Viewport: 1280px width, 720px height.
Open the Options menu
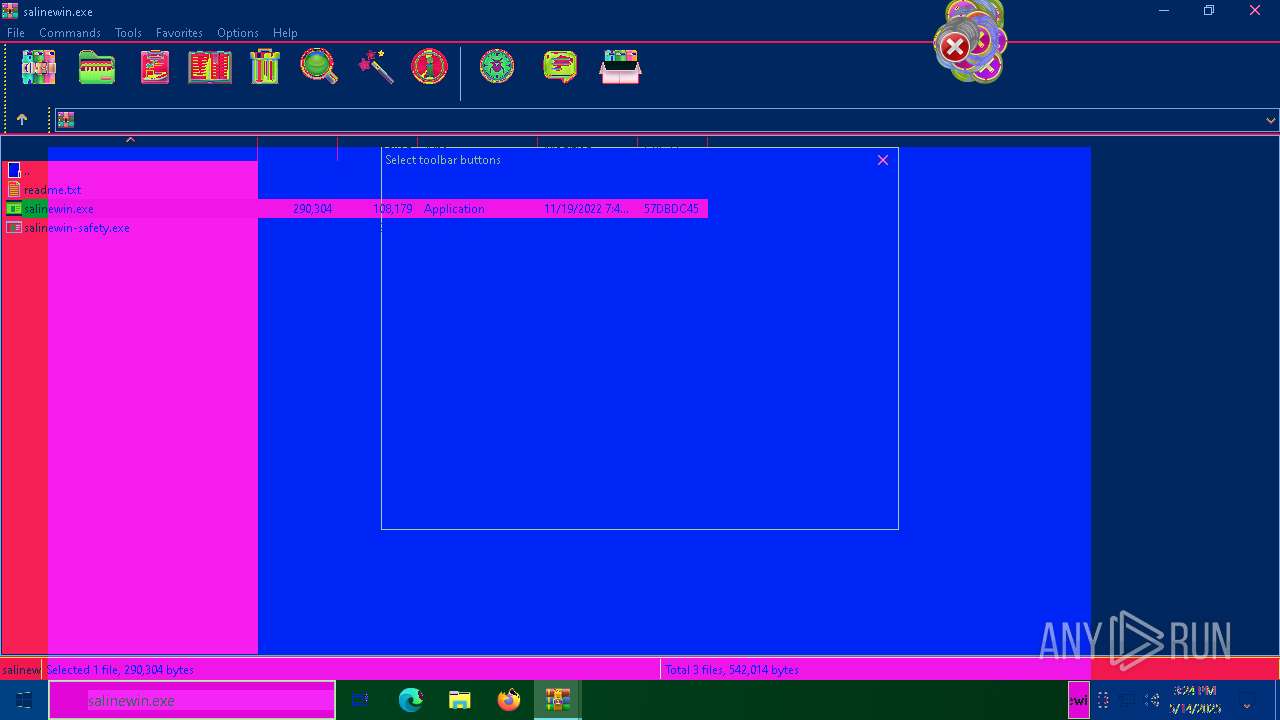pyautogui.click(x=238, y=33)
